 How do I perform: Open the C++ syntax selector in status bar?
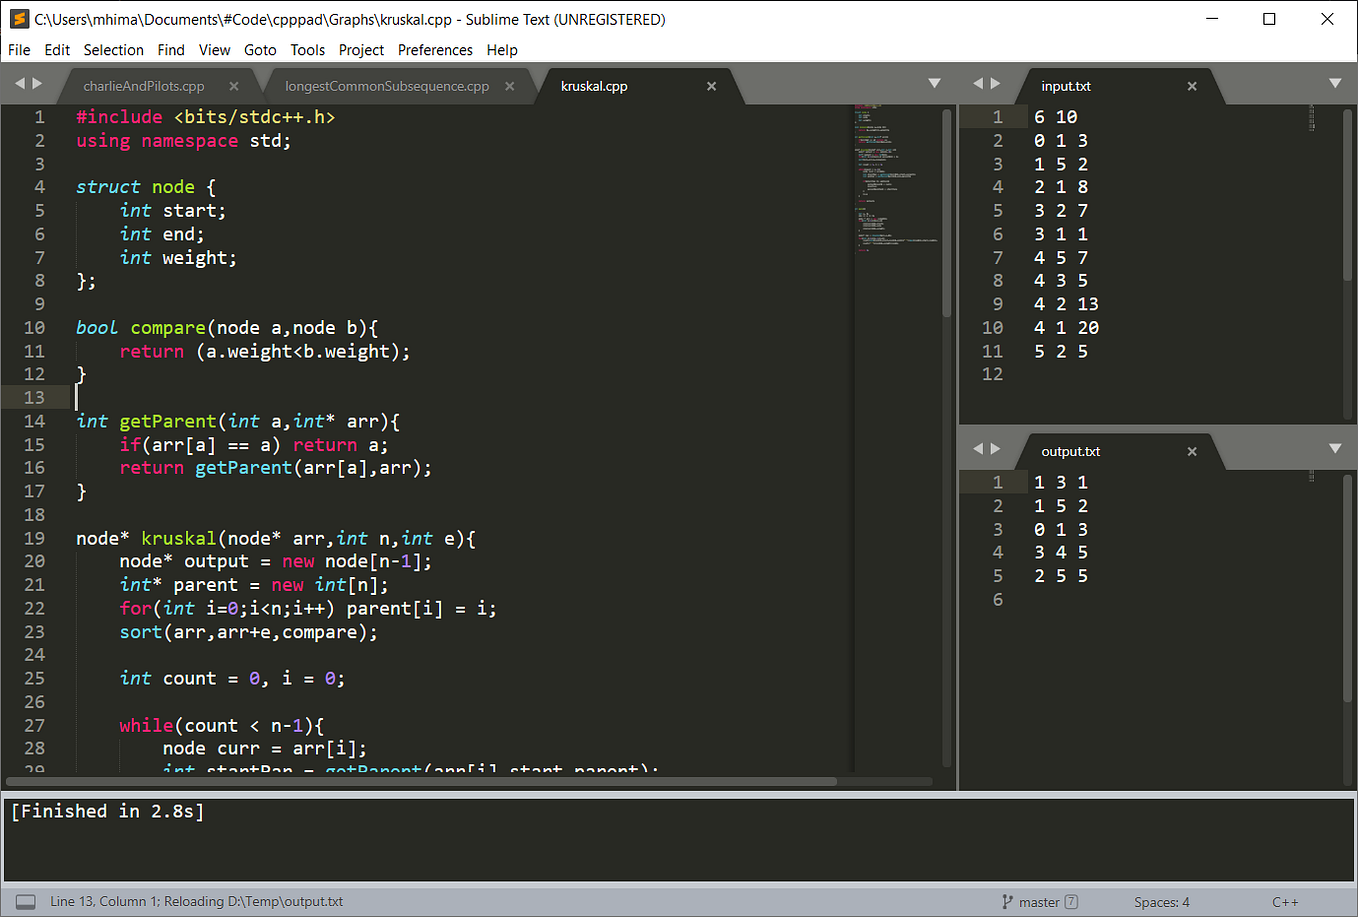1286,901
